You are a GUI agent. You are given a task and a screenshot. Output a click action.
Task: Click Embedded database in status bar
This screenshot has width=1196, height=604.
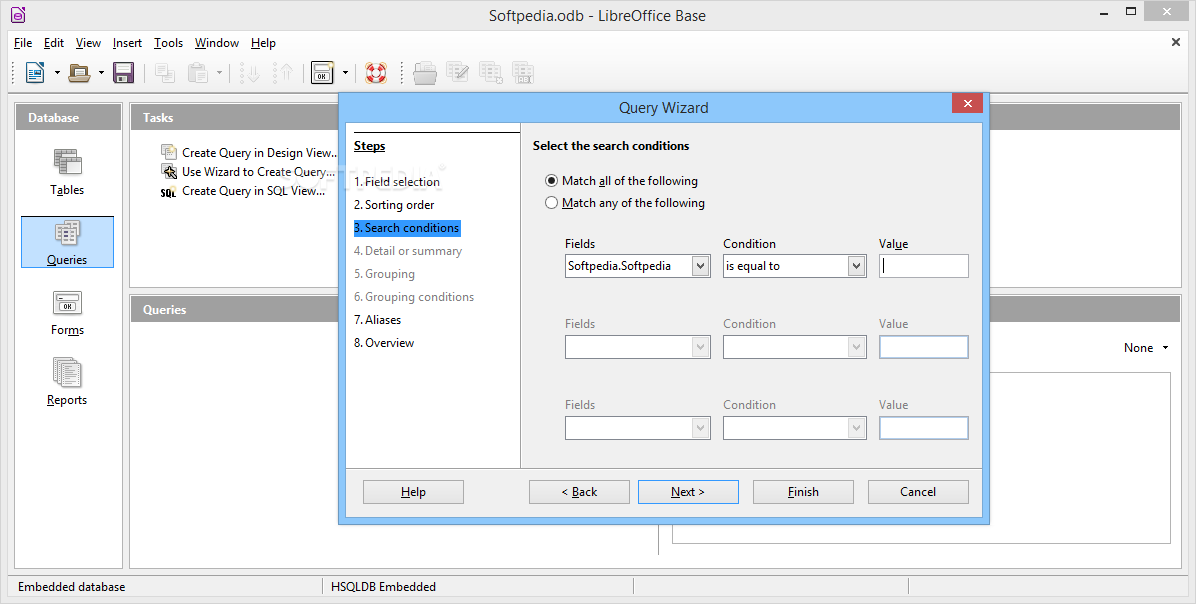(x=72, y=586)
